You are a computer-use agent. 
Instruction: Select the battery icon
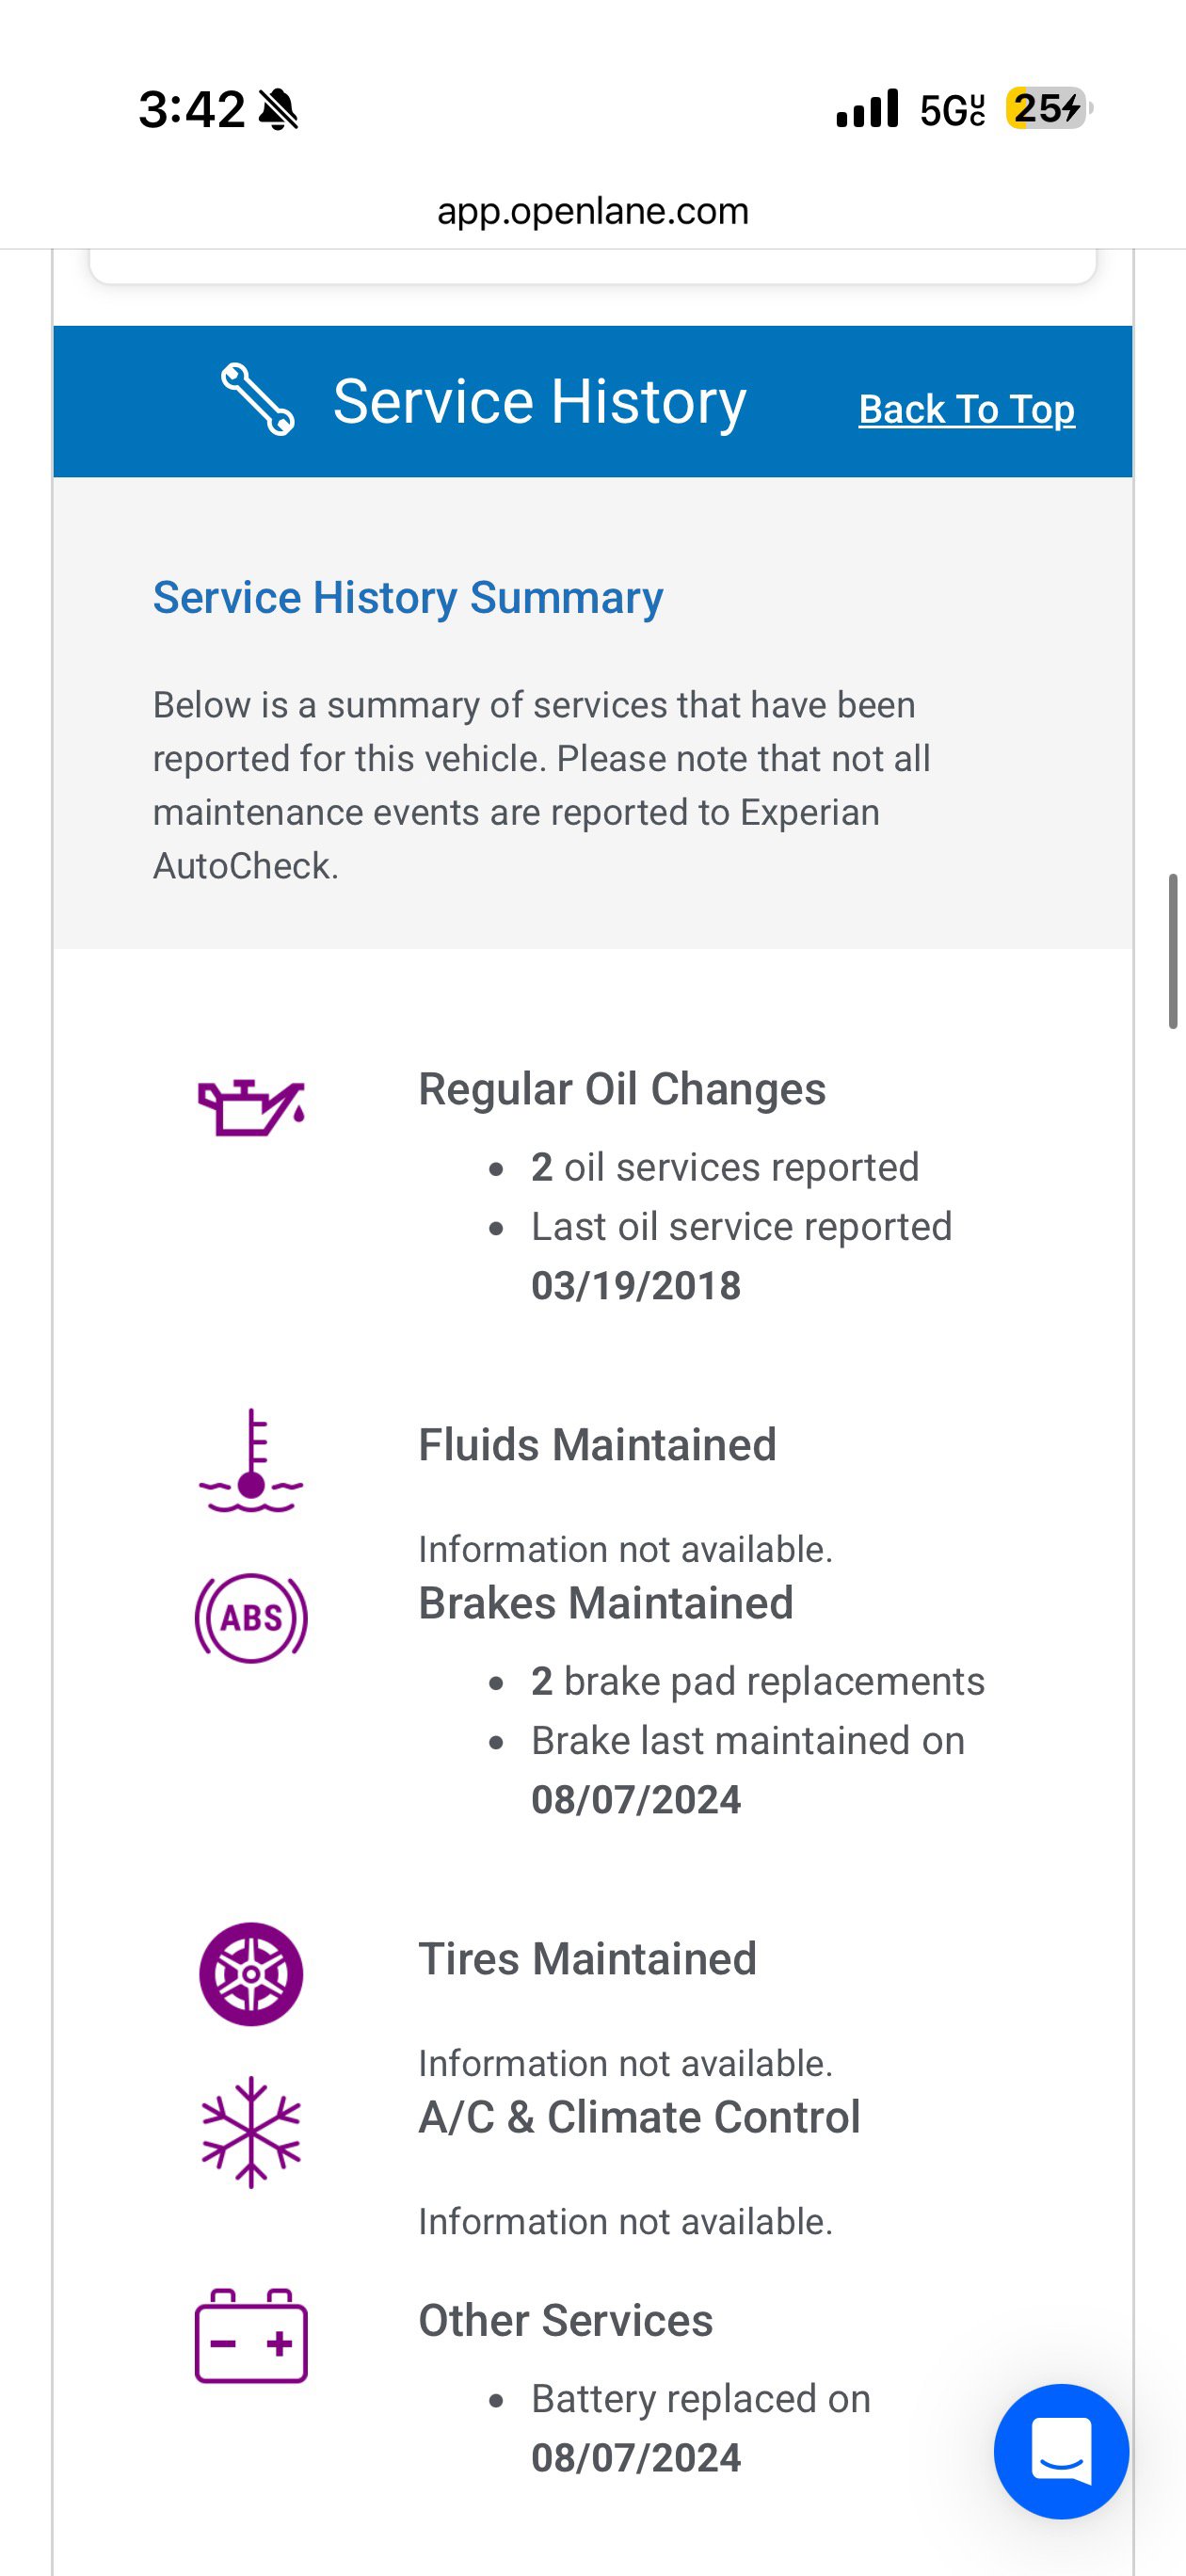(251, 2336)
